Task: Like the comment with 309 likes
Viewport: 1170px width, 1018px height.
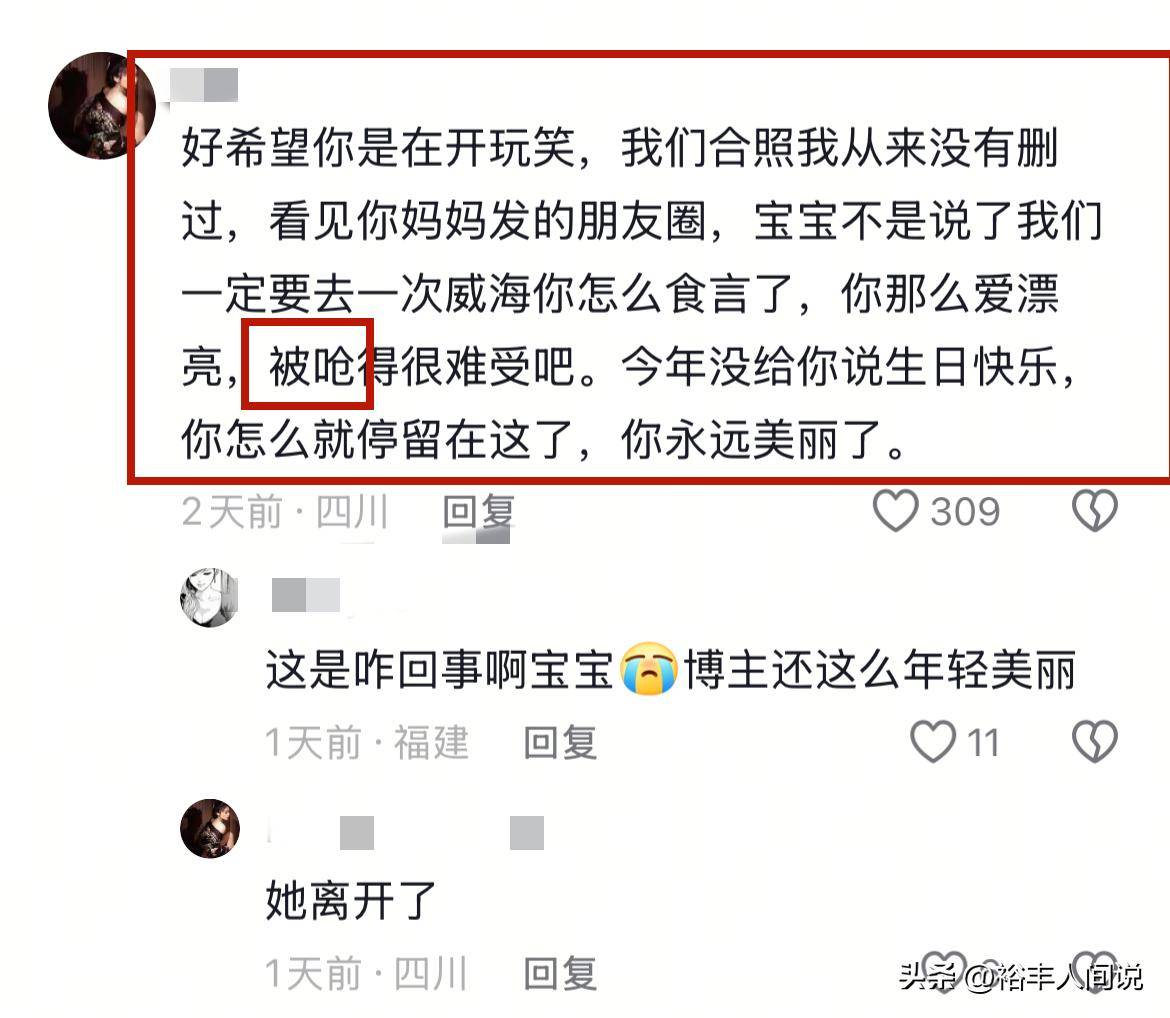Action: point(895,511)
